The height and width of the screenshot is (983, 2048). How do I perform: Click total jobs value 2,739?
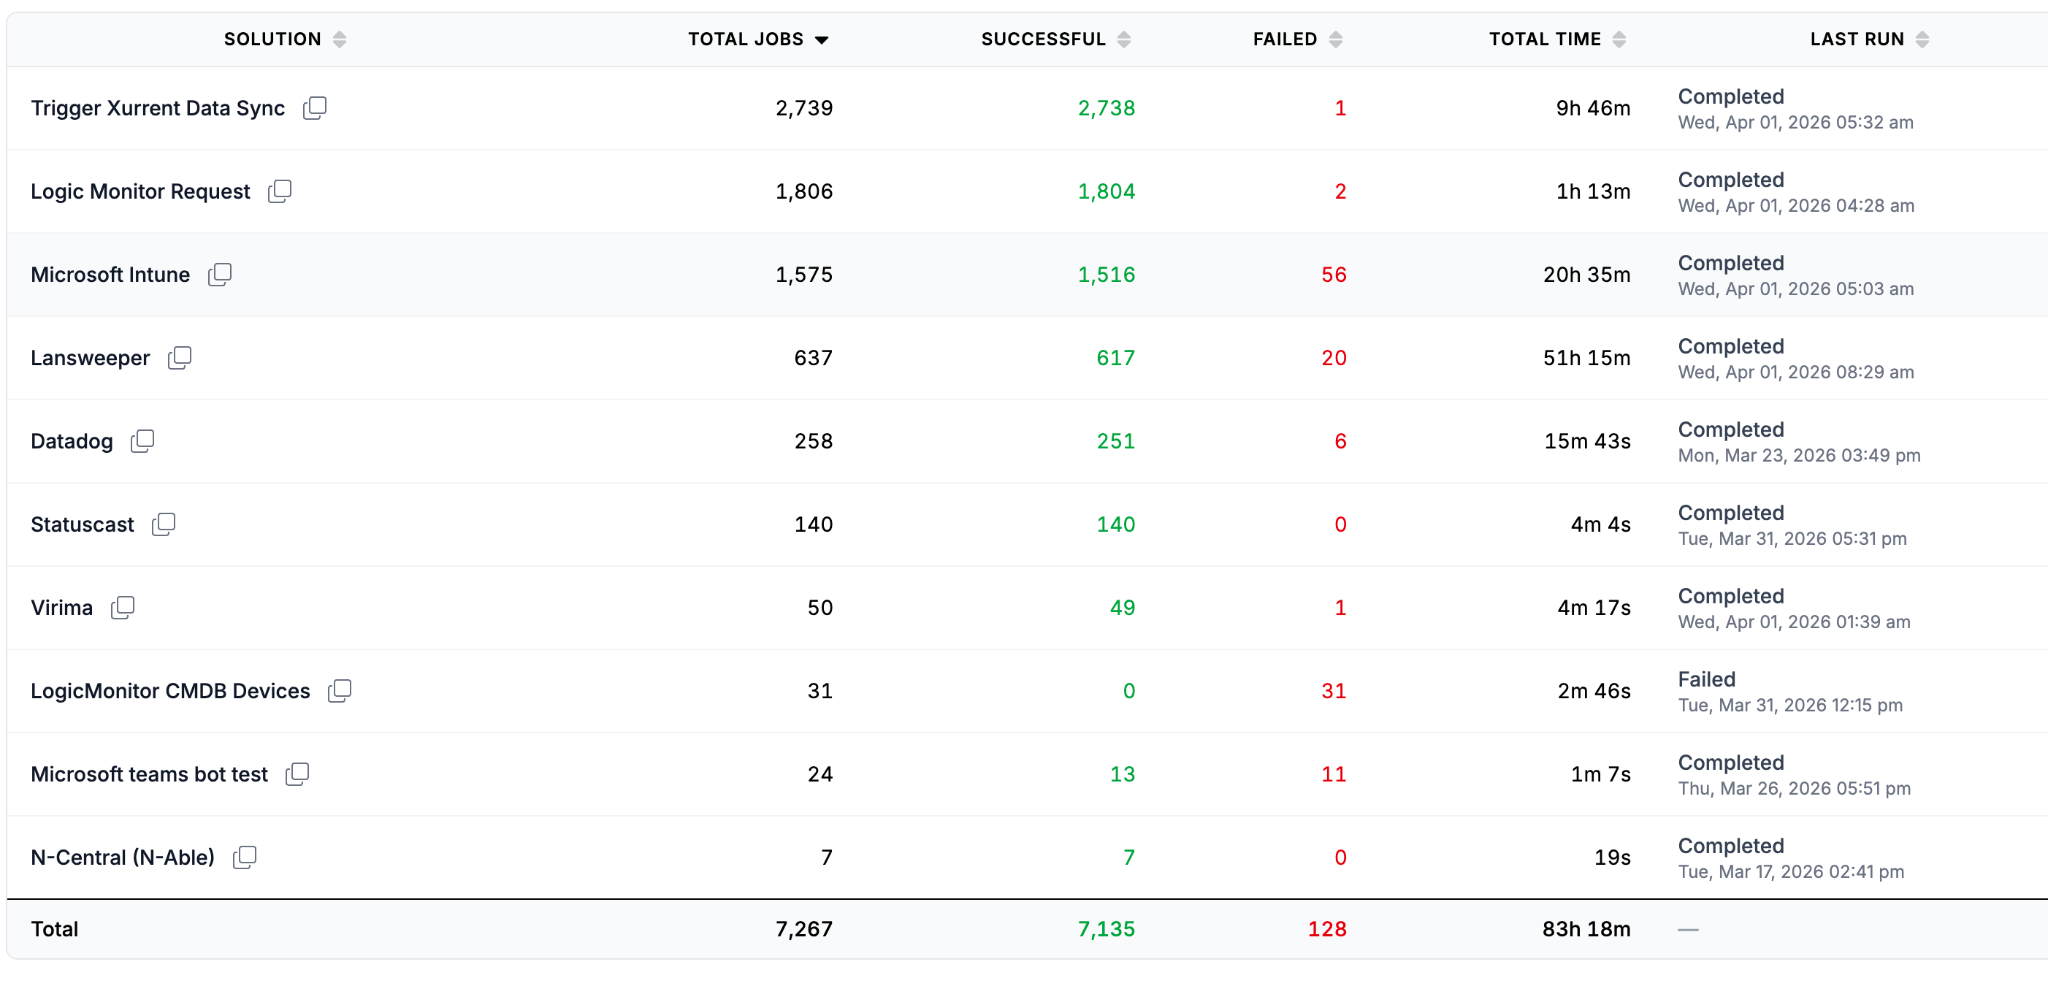point(804,108)
